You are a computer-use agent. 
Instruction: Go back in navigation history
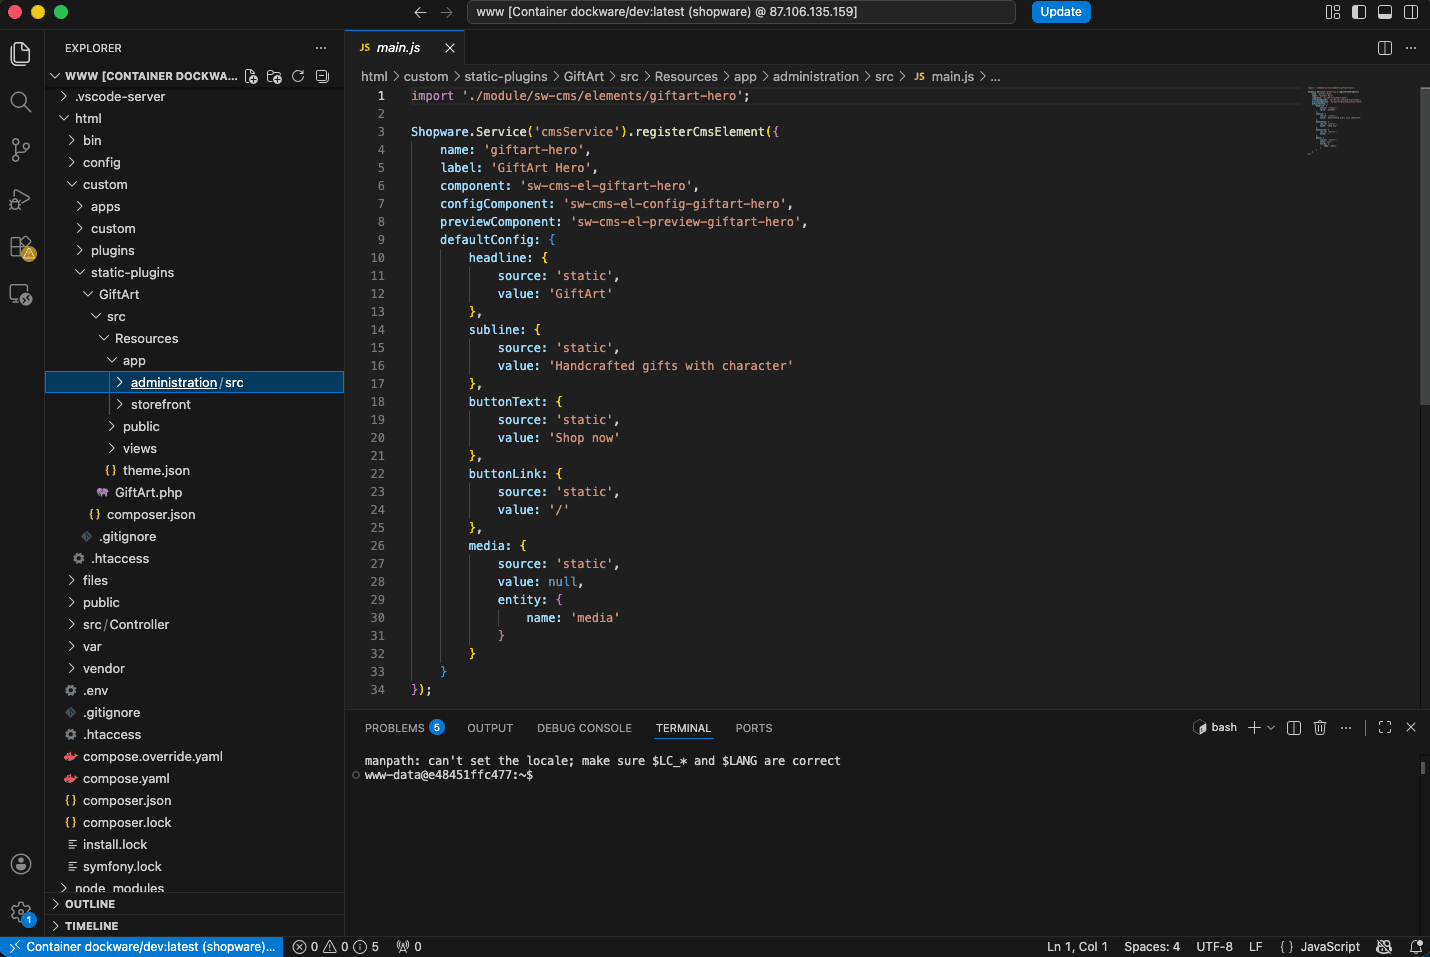pos(420,12)
